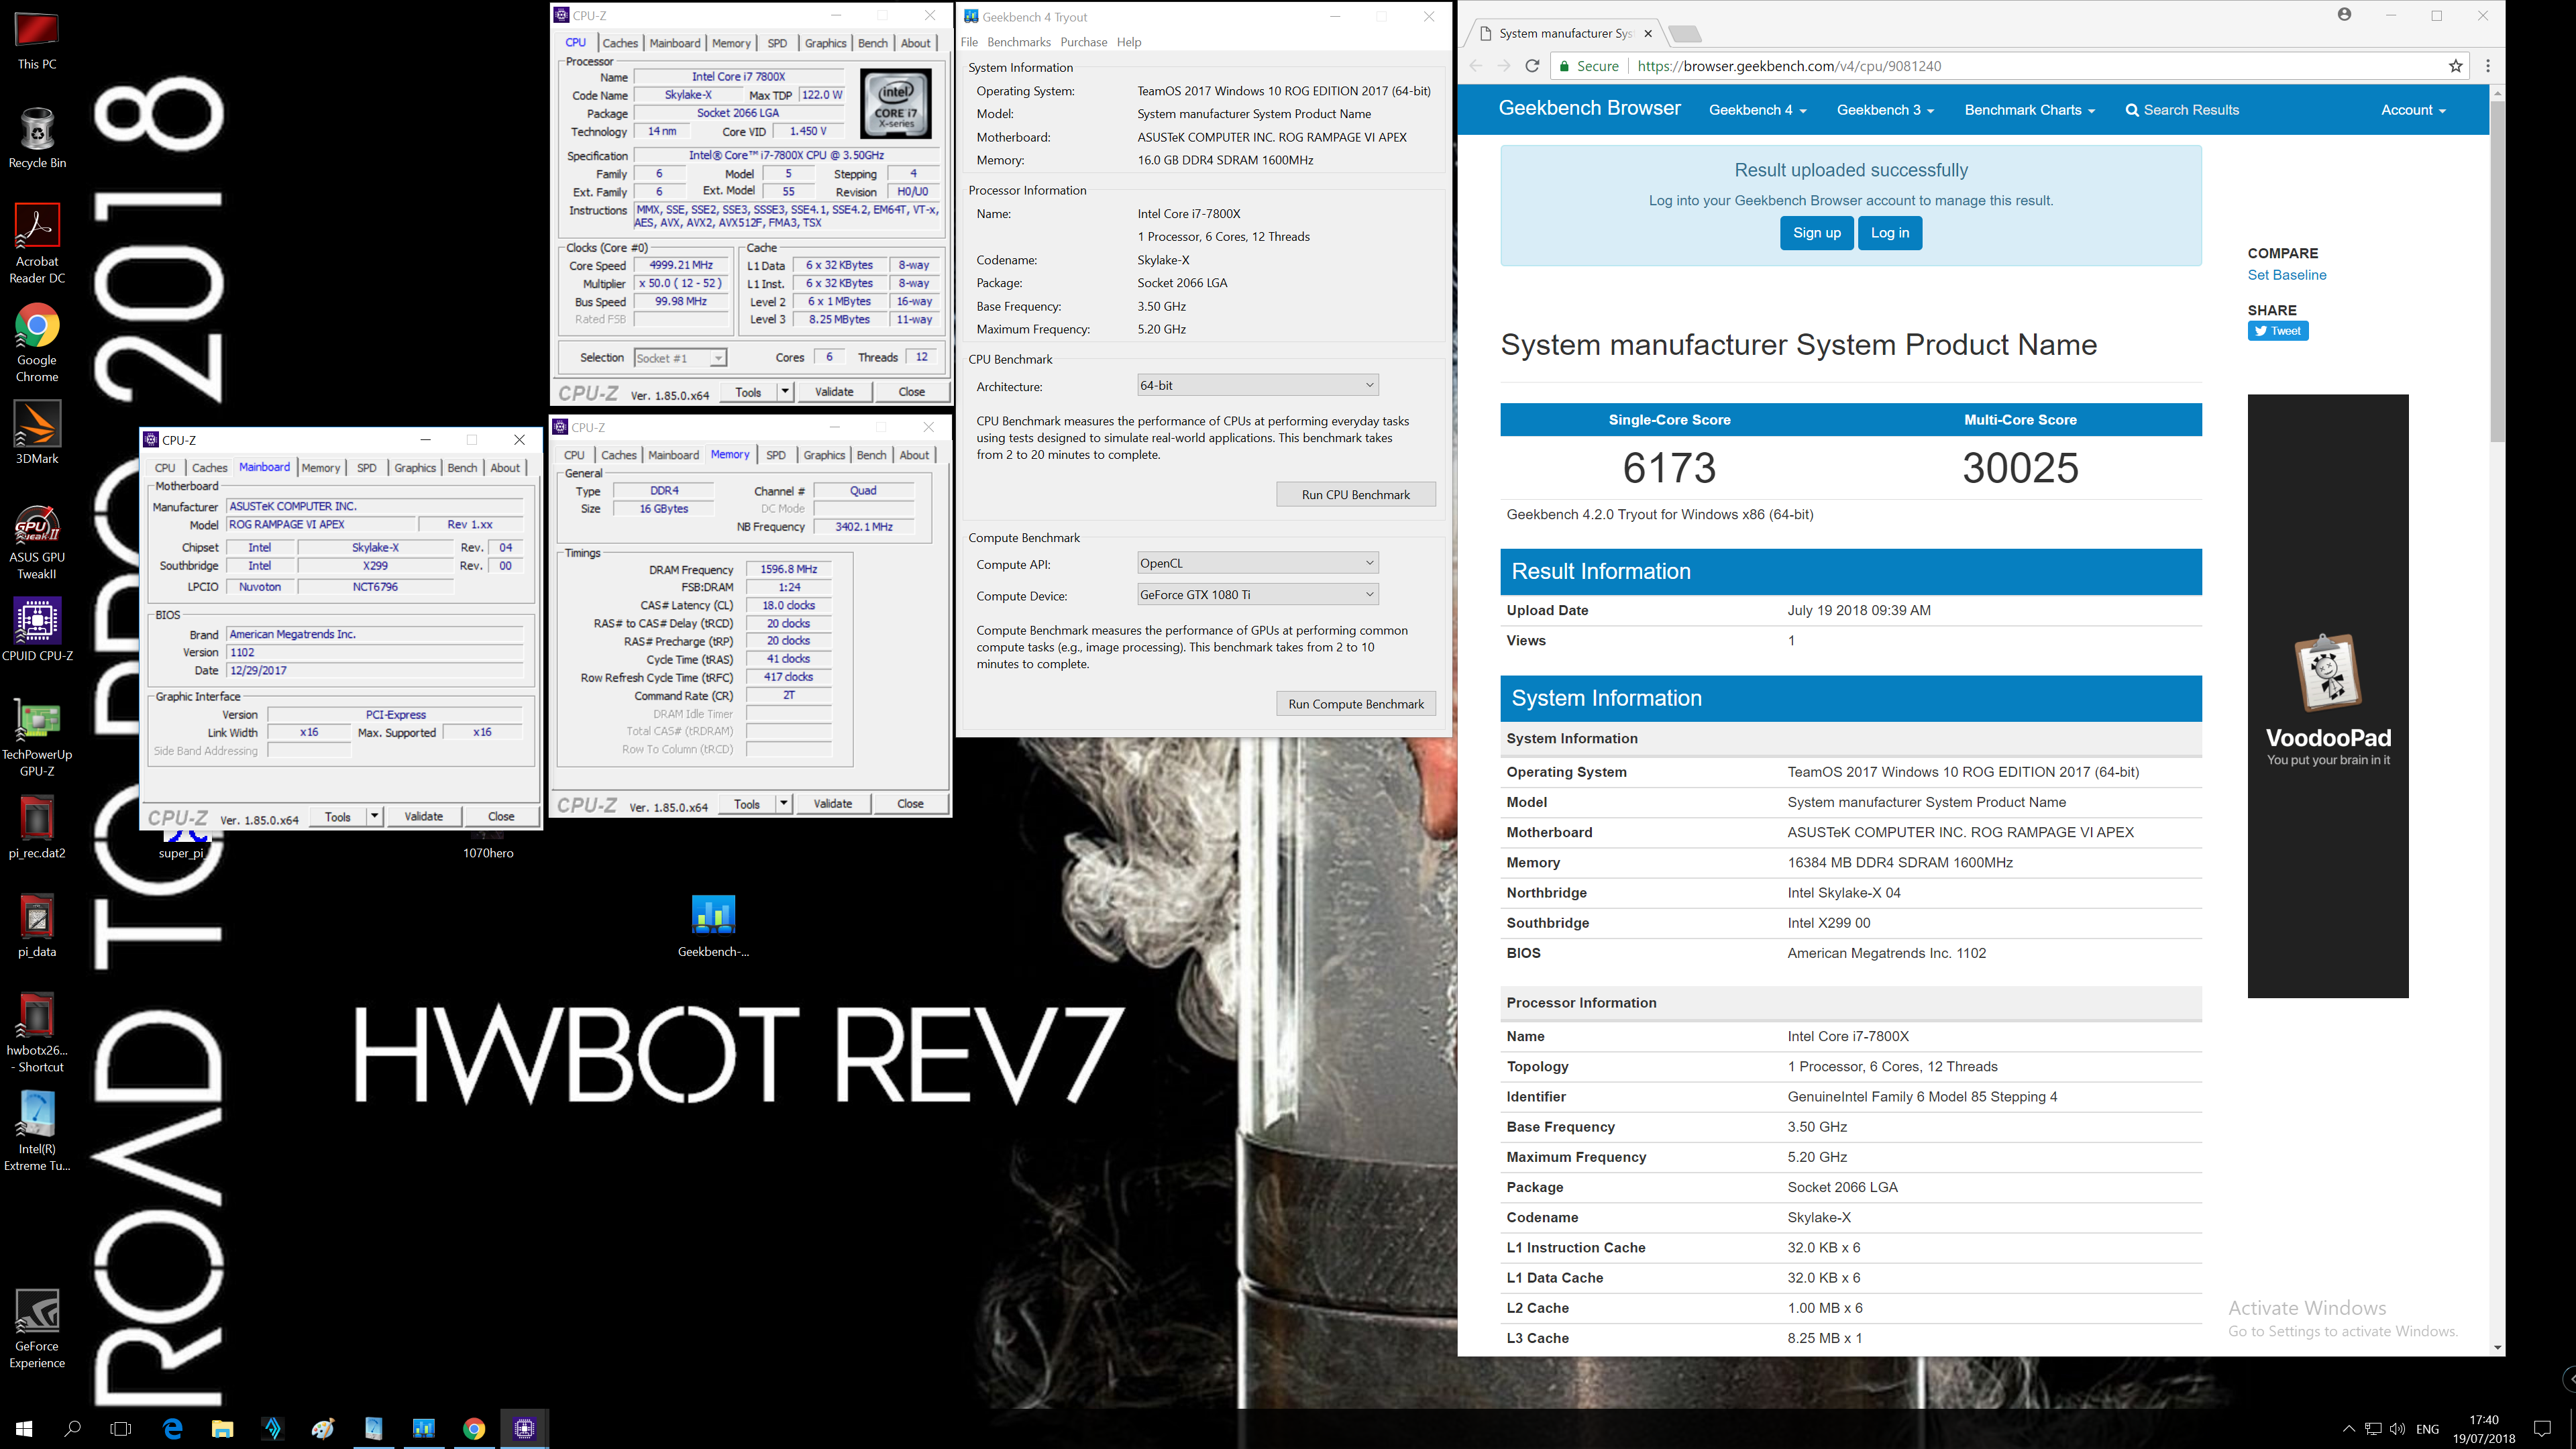Bookmark page with star icon
This screenshot has height=1449, width=2576.
point(2455,66)
